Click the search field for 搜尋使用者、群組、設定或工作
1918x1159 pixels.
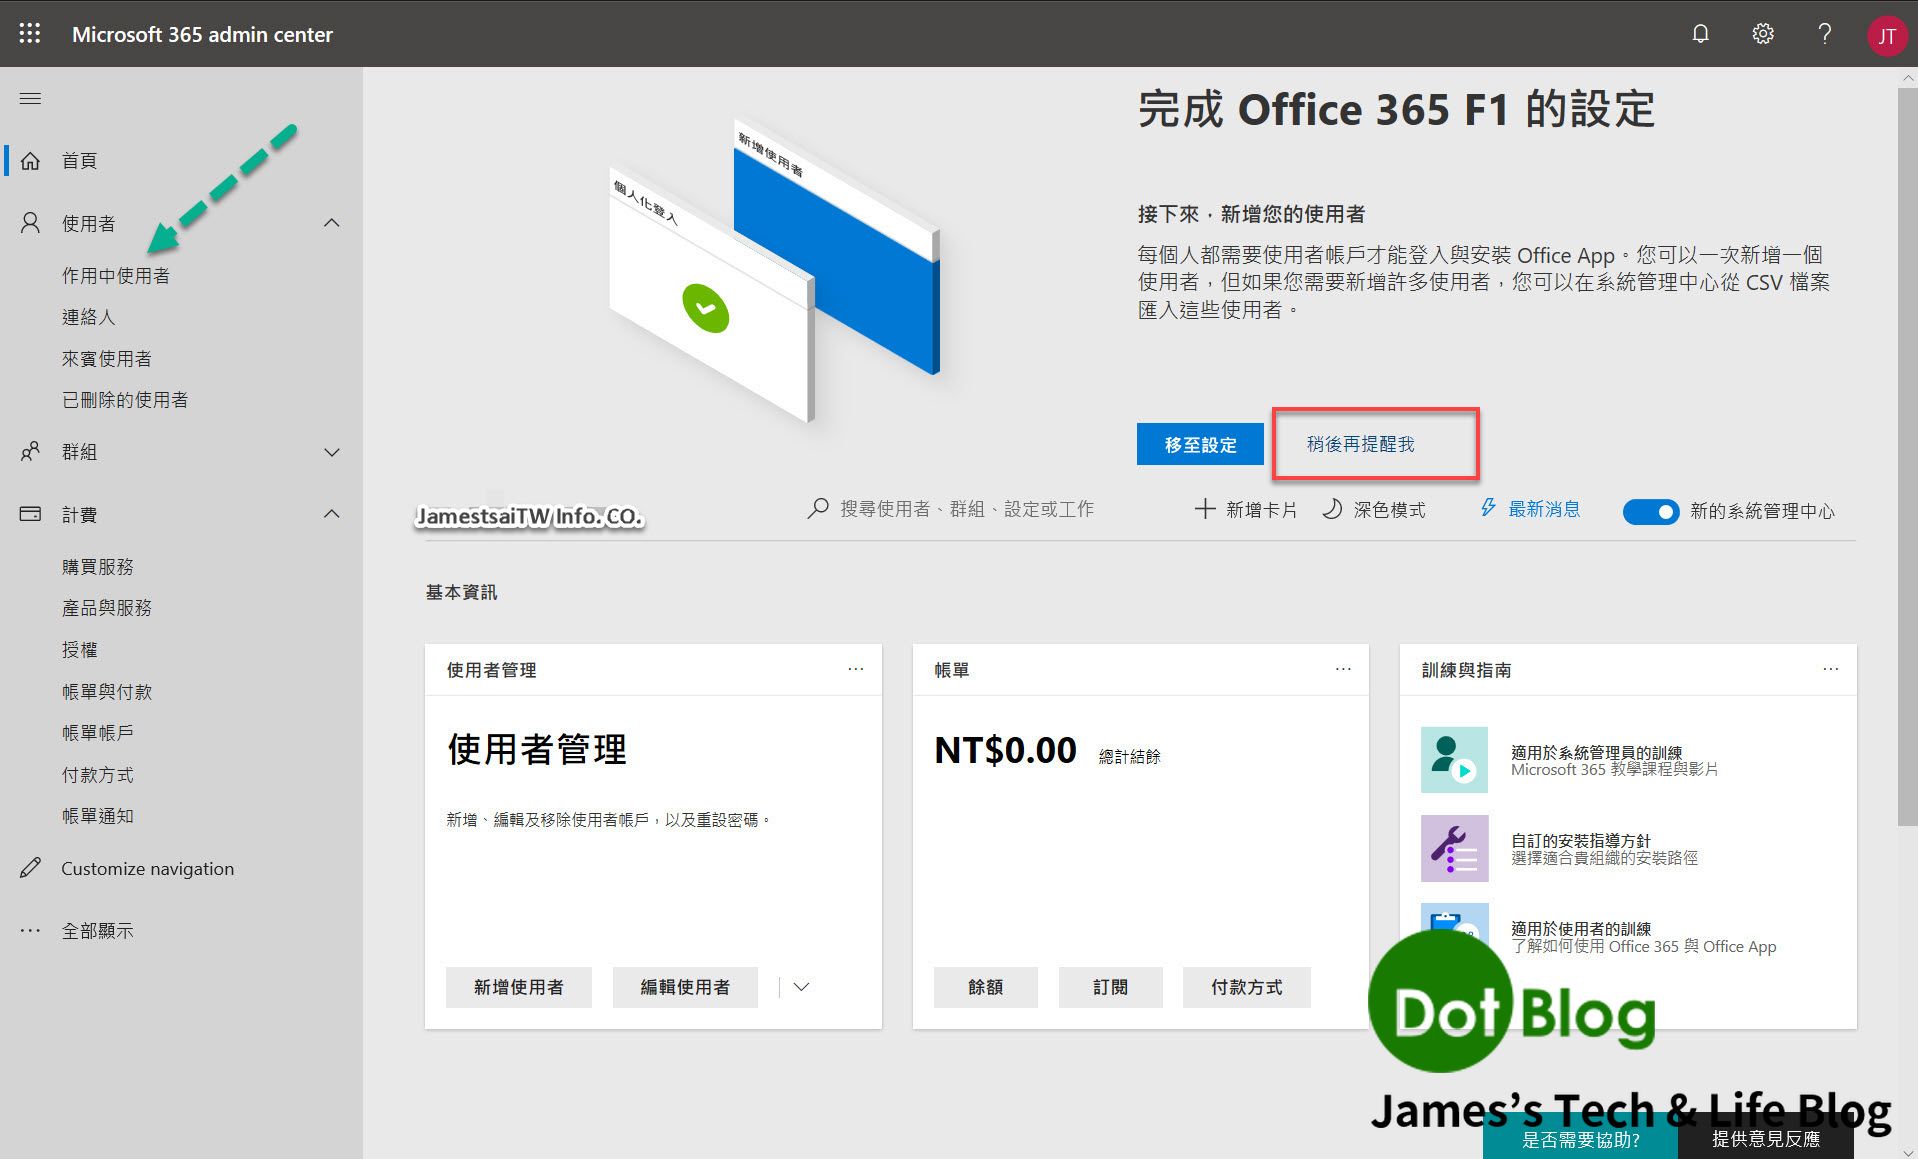click(950, 508)
